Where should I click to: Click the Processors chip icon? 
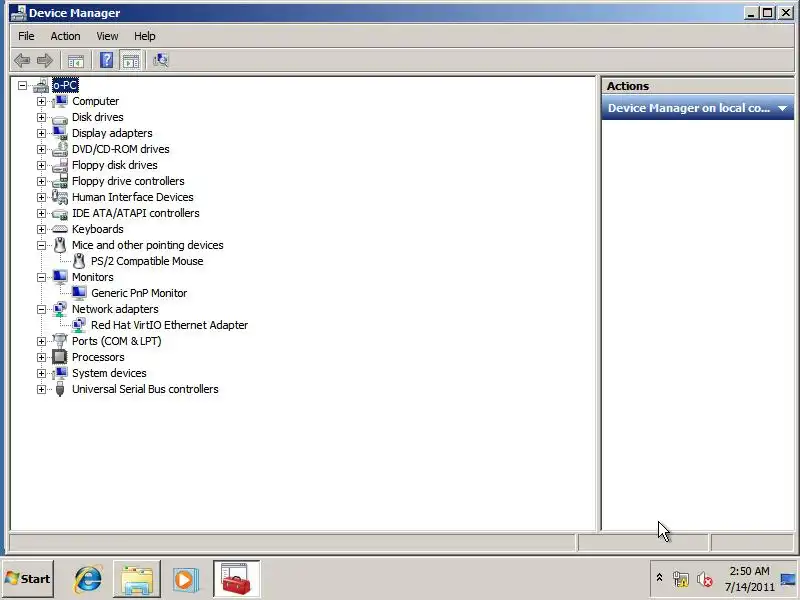(60, 357)
